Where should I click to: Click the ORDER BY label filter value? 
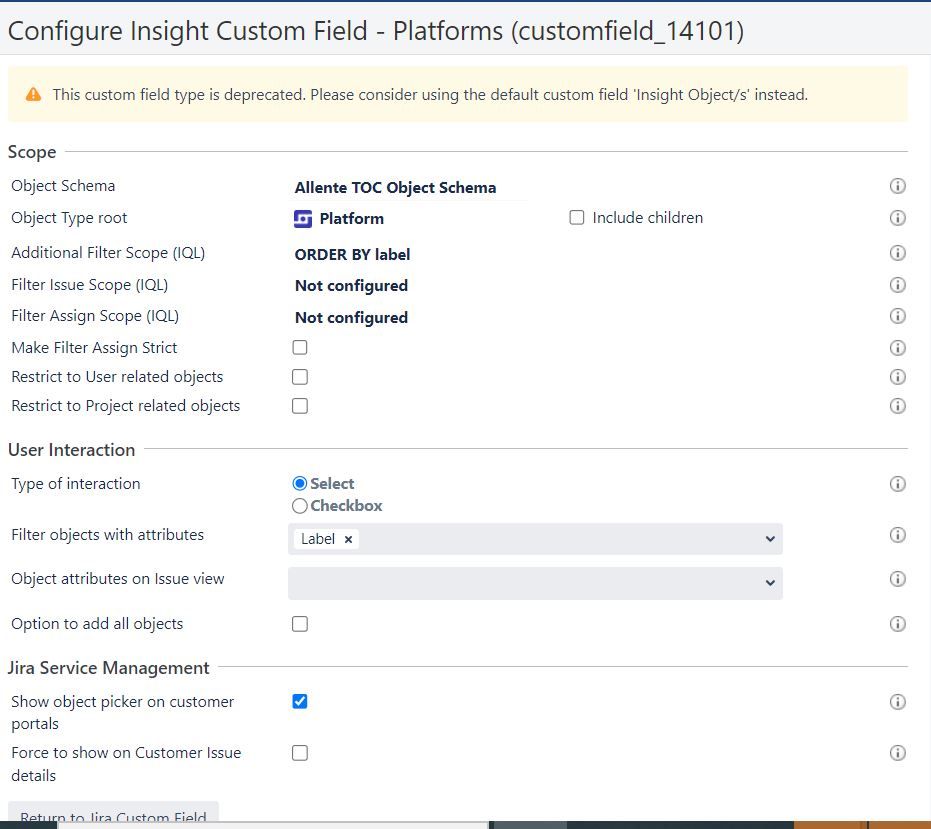pyautogui.click(x=352, y=254)
